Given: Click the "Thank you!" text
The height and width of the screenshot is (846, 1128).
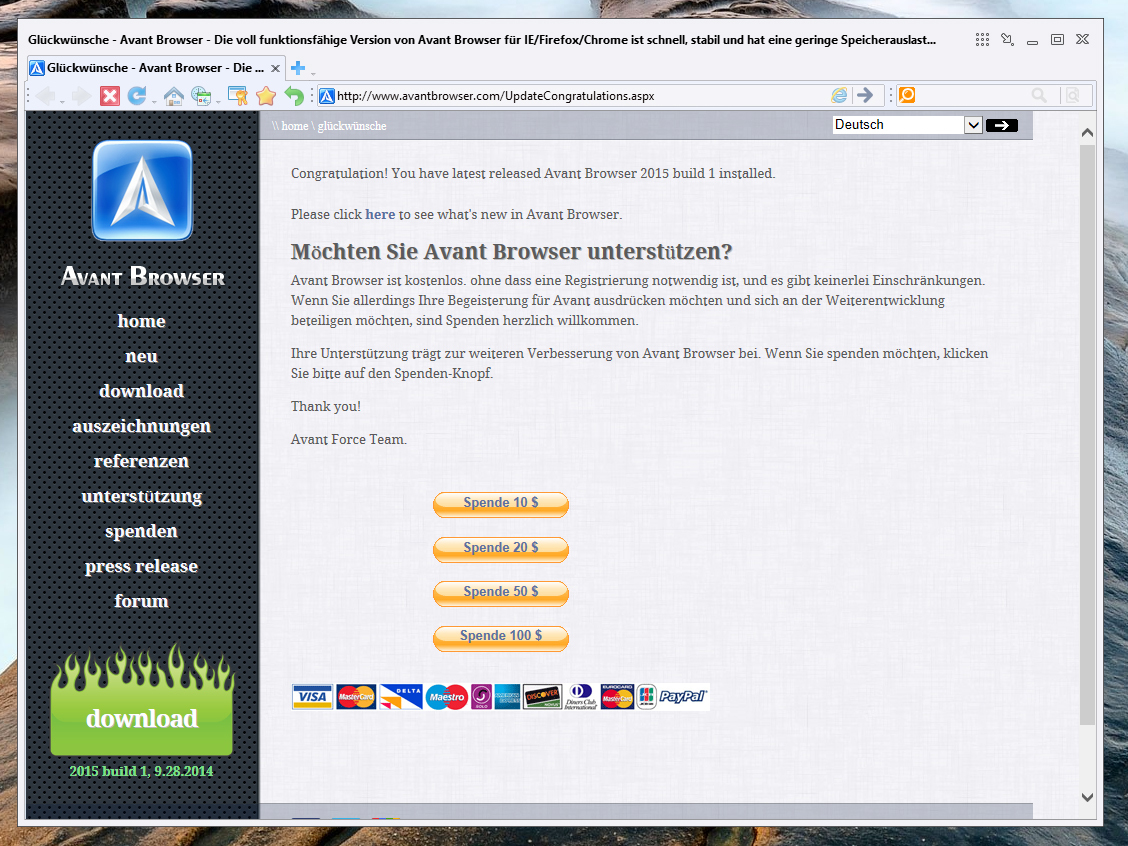Looking at the screenshot, I should tap(326, 406).
